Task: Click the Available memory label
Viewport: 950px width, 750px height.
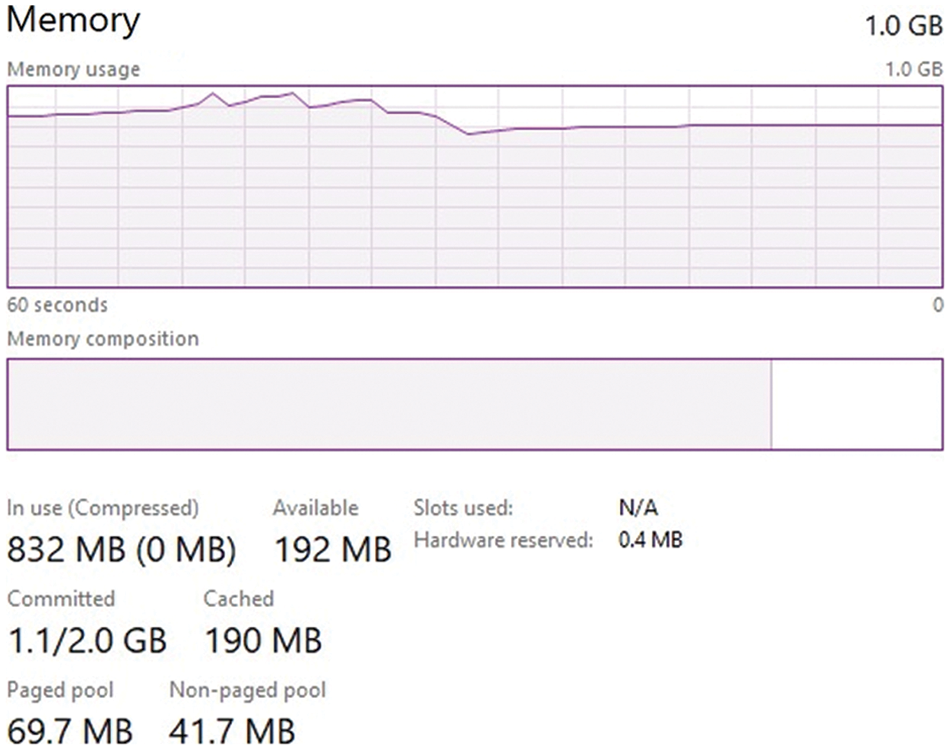Action: 315,508
